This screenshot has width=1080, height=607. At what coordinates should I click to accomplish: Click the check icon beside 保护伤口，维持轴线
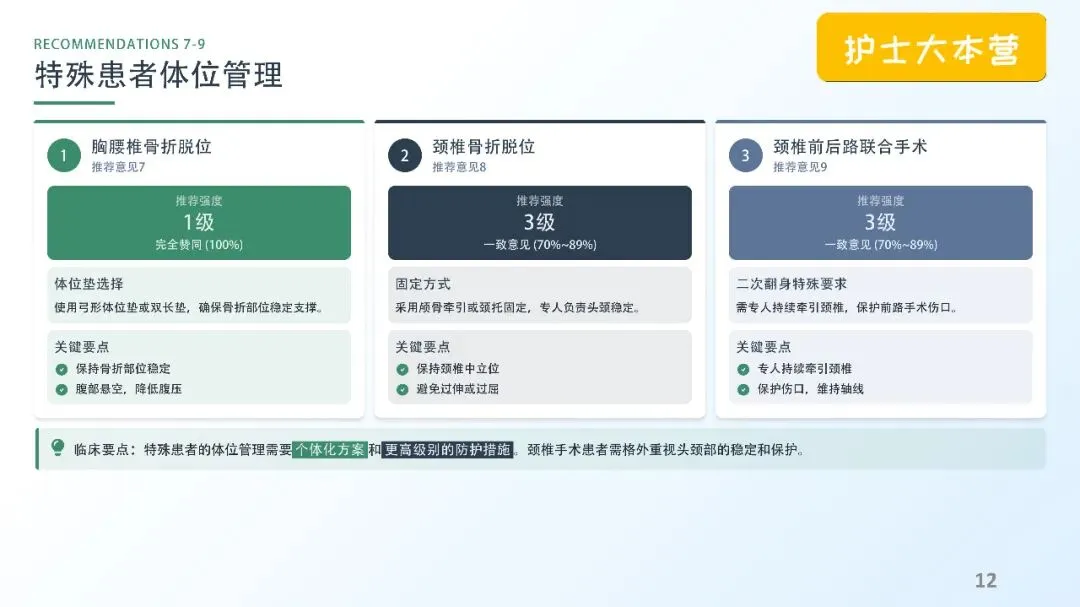pyautogui.click(x=743, y=389)
